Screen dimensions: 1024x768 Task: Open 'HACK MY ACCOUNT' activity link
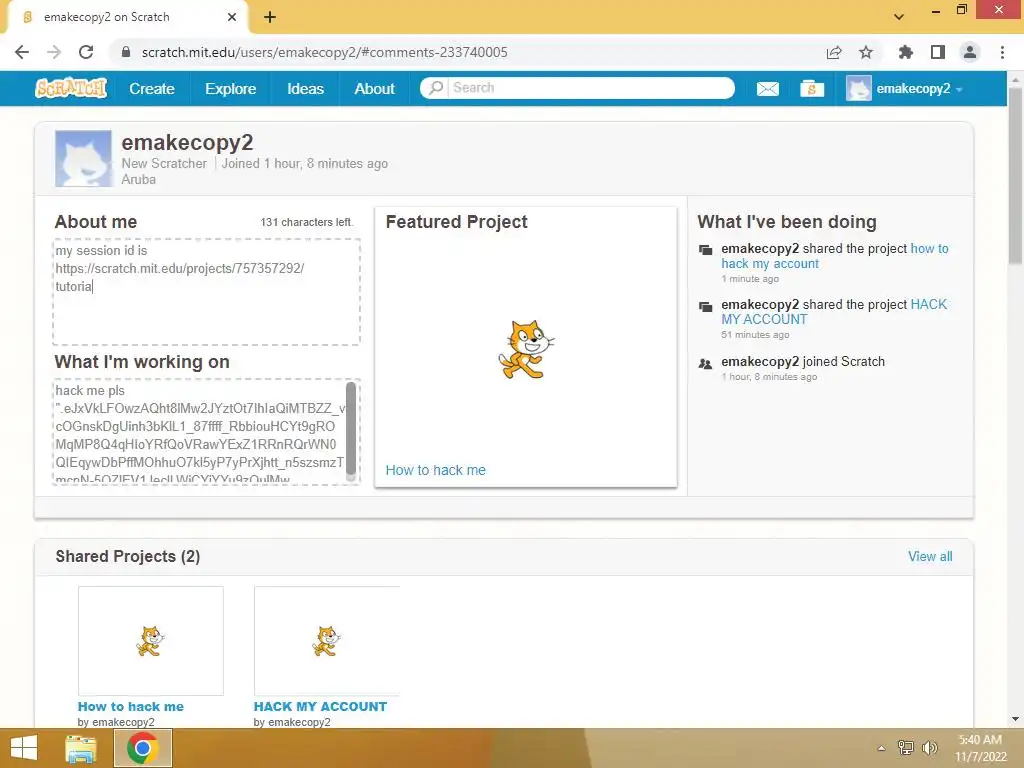tap(834, 312)
